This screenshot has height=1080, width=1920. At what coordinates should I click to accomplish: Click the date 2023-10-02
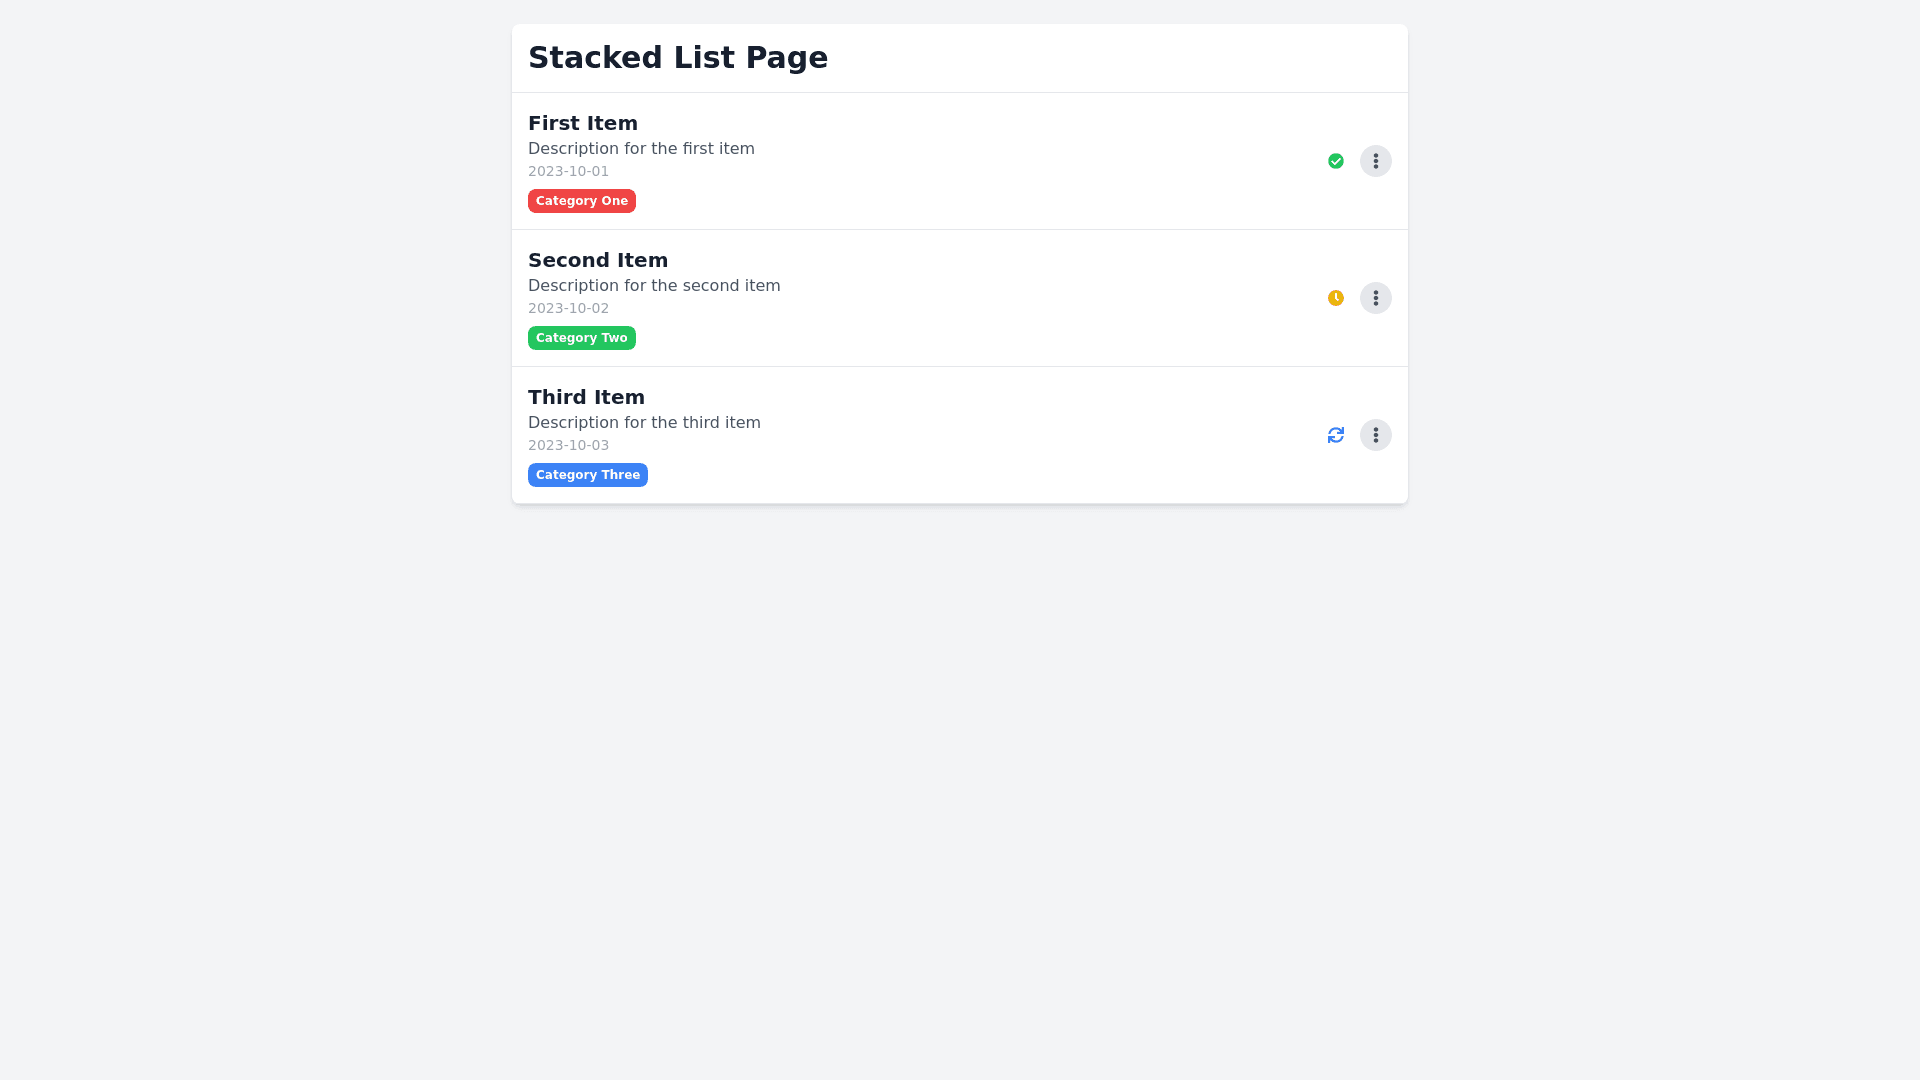(568, 309)
